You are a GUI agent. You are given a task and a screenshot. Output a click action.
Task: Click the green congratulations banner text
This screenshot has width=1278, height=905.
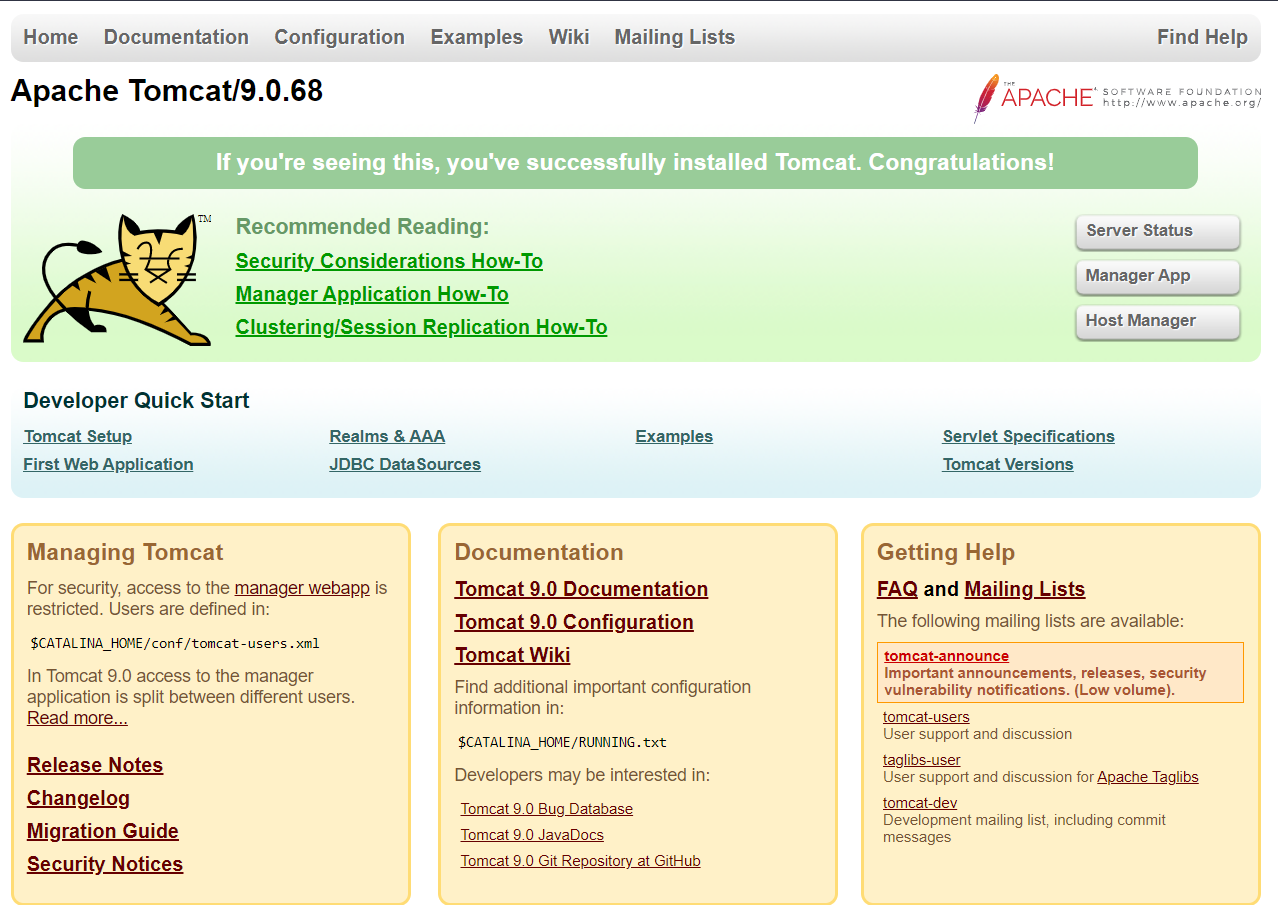635,162
